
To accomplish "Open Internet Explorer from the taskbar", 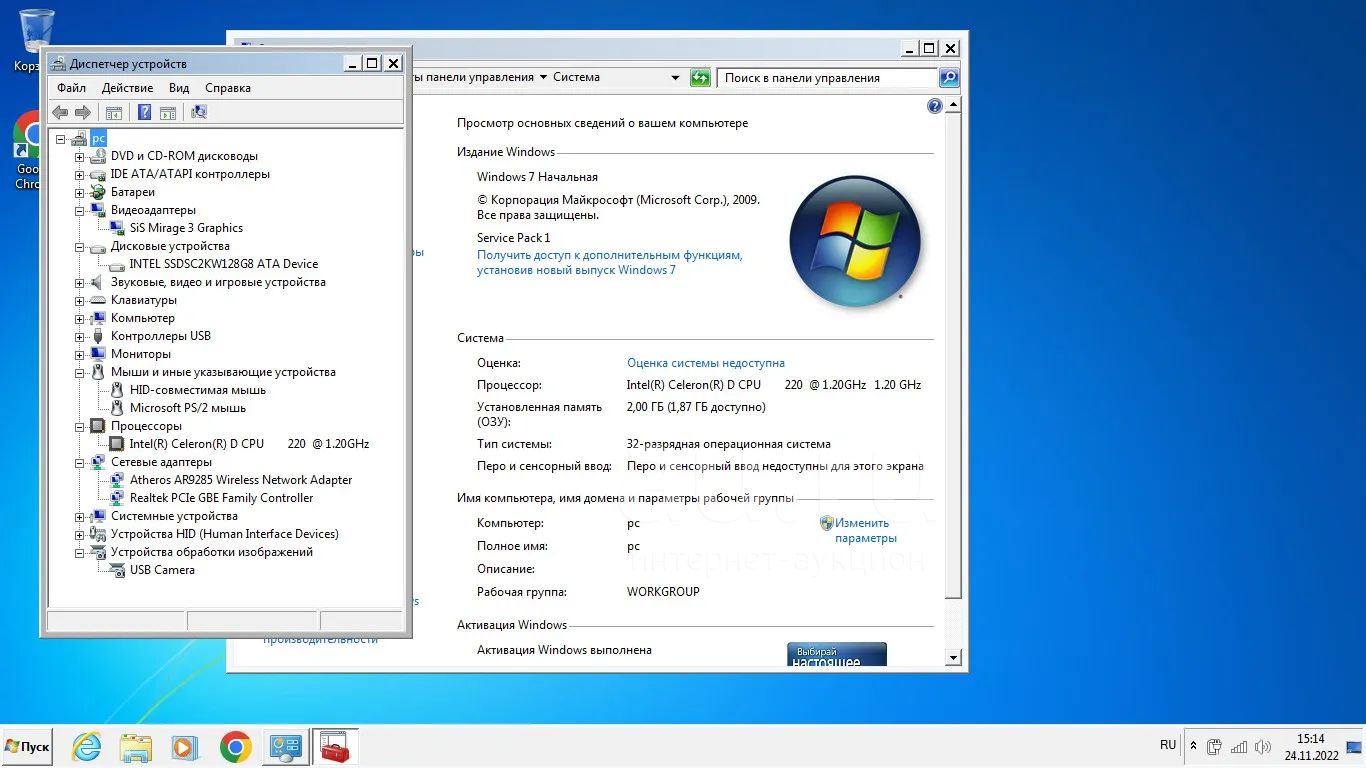I will pos(87,747).
